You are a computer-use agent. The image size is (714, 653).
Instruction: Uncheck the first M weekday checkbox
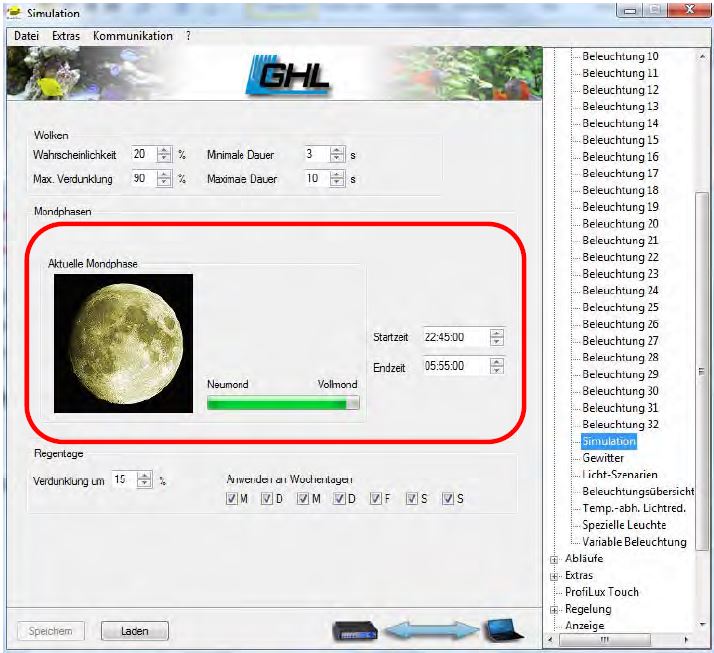tap(231, 499)
